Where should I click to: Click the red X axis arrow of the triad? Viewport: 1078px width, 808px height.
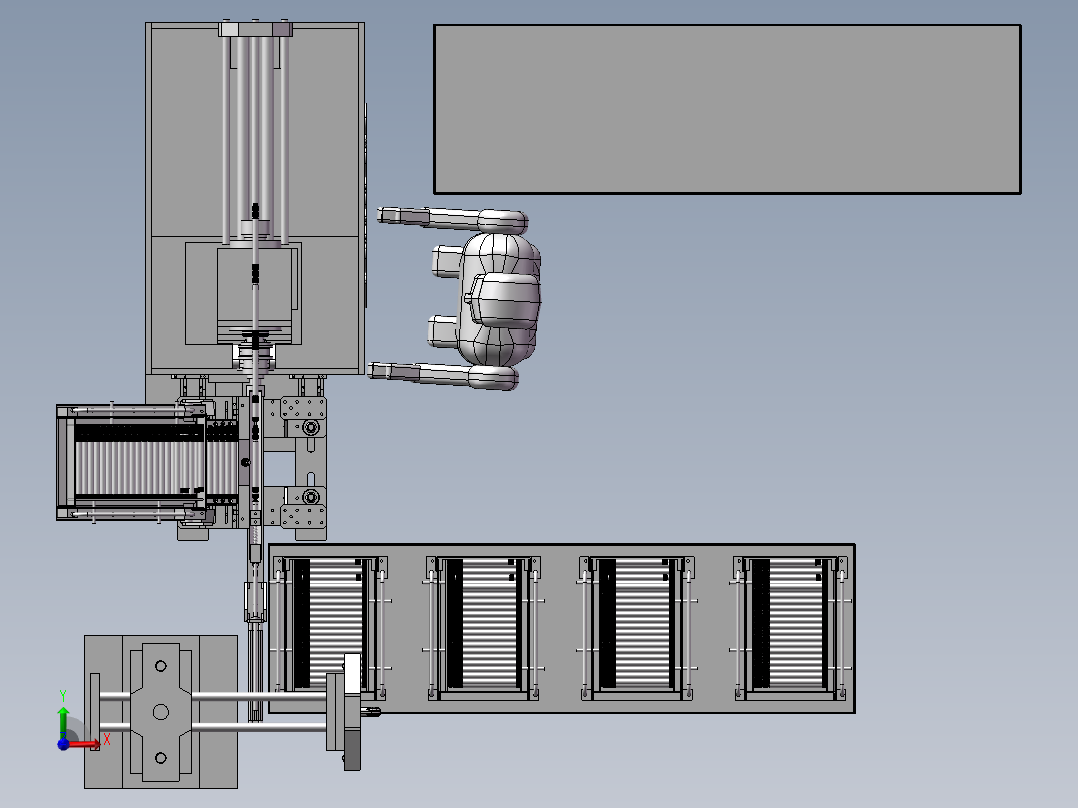[x=84, y=743]
